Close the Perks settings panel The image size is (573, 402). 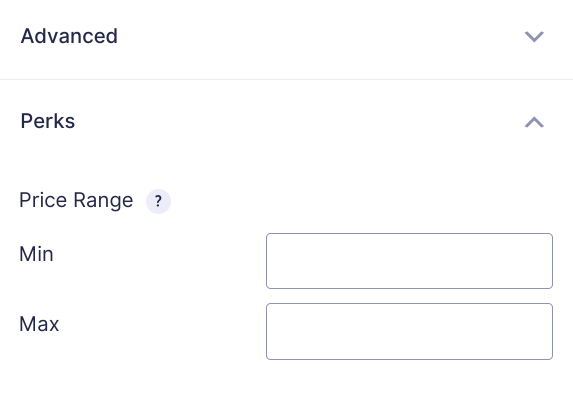[286, 121]
